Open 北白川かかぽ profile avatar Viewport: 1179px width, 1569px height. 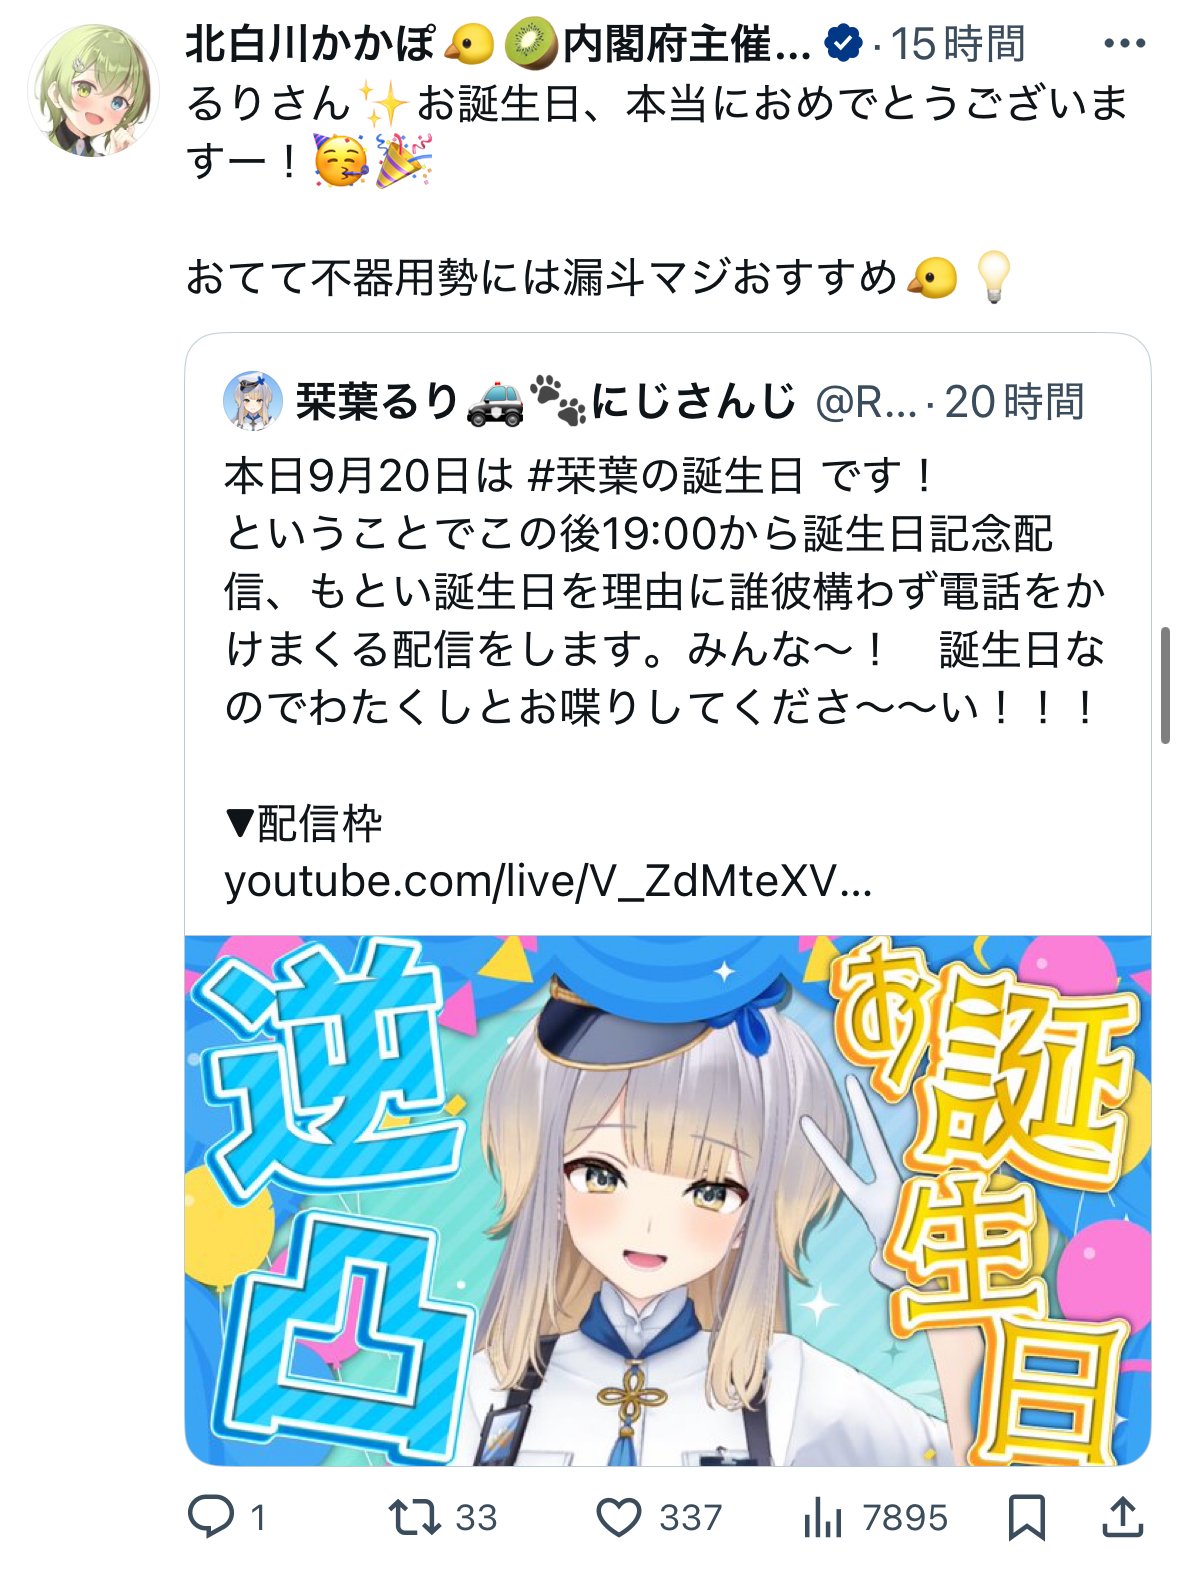tap(93, 90)
